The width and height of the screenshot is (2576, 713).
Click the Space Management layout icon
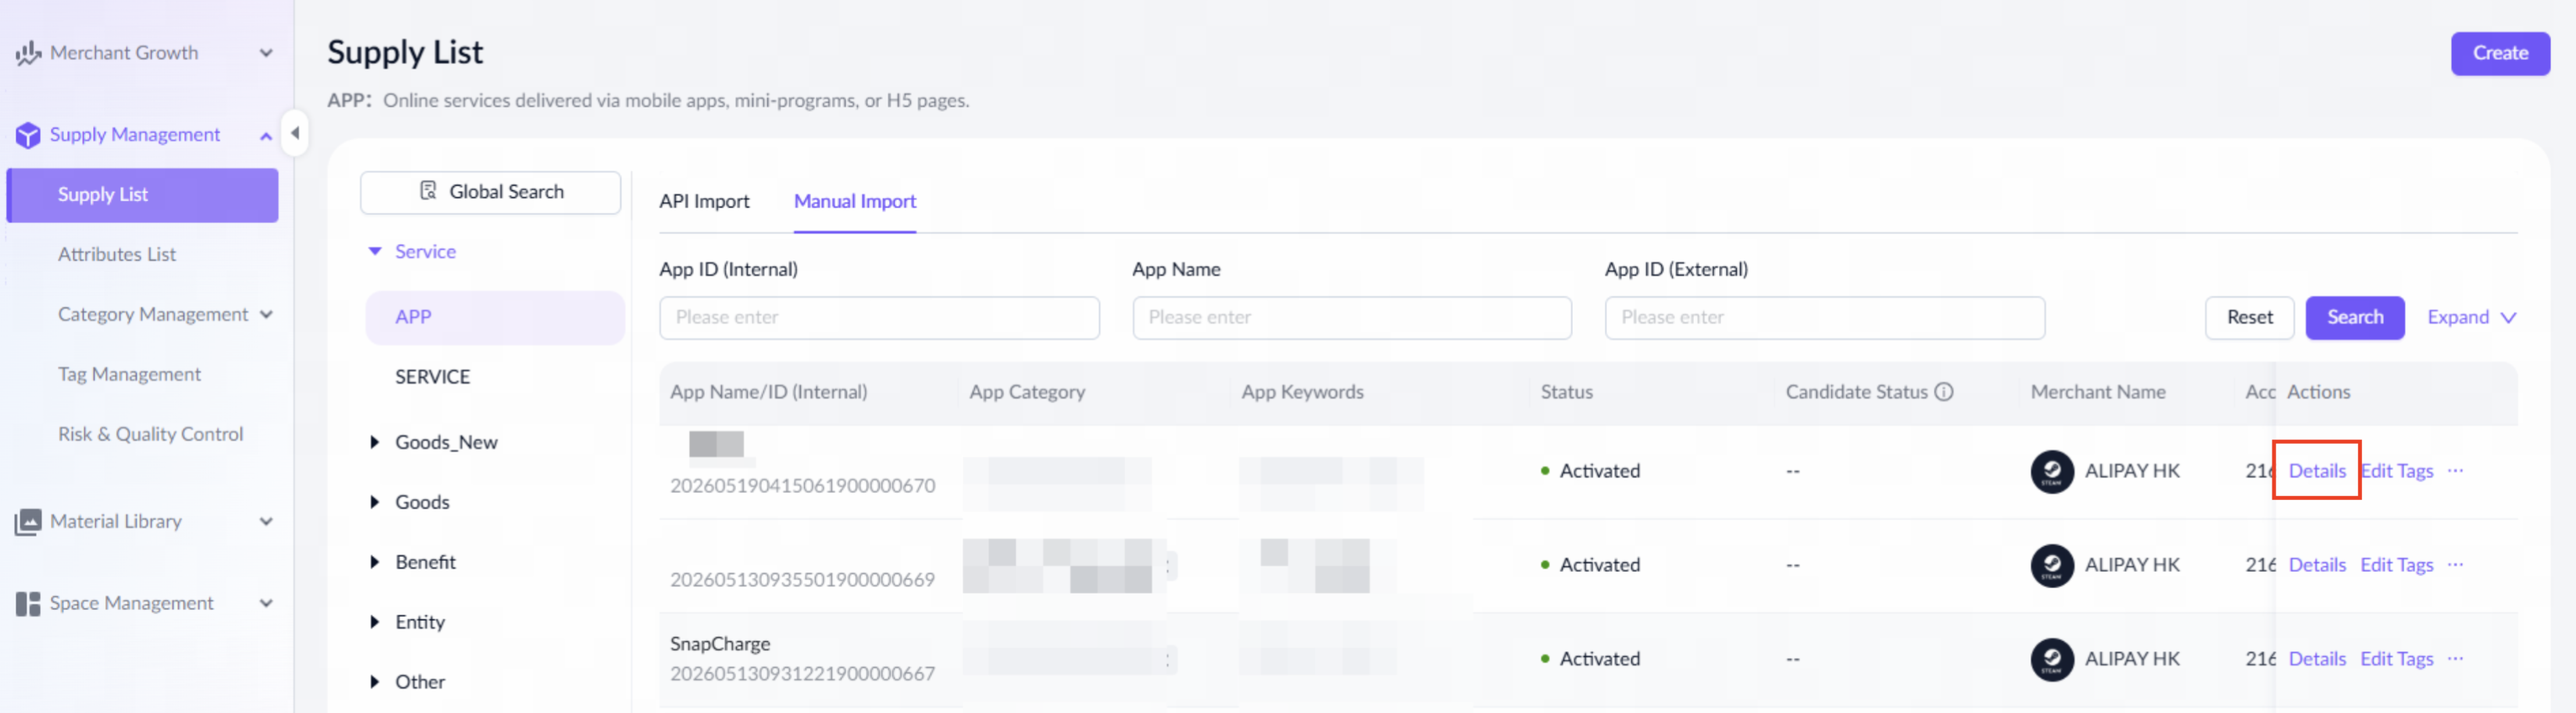28,604
